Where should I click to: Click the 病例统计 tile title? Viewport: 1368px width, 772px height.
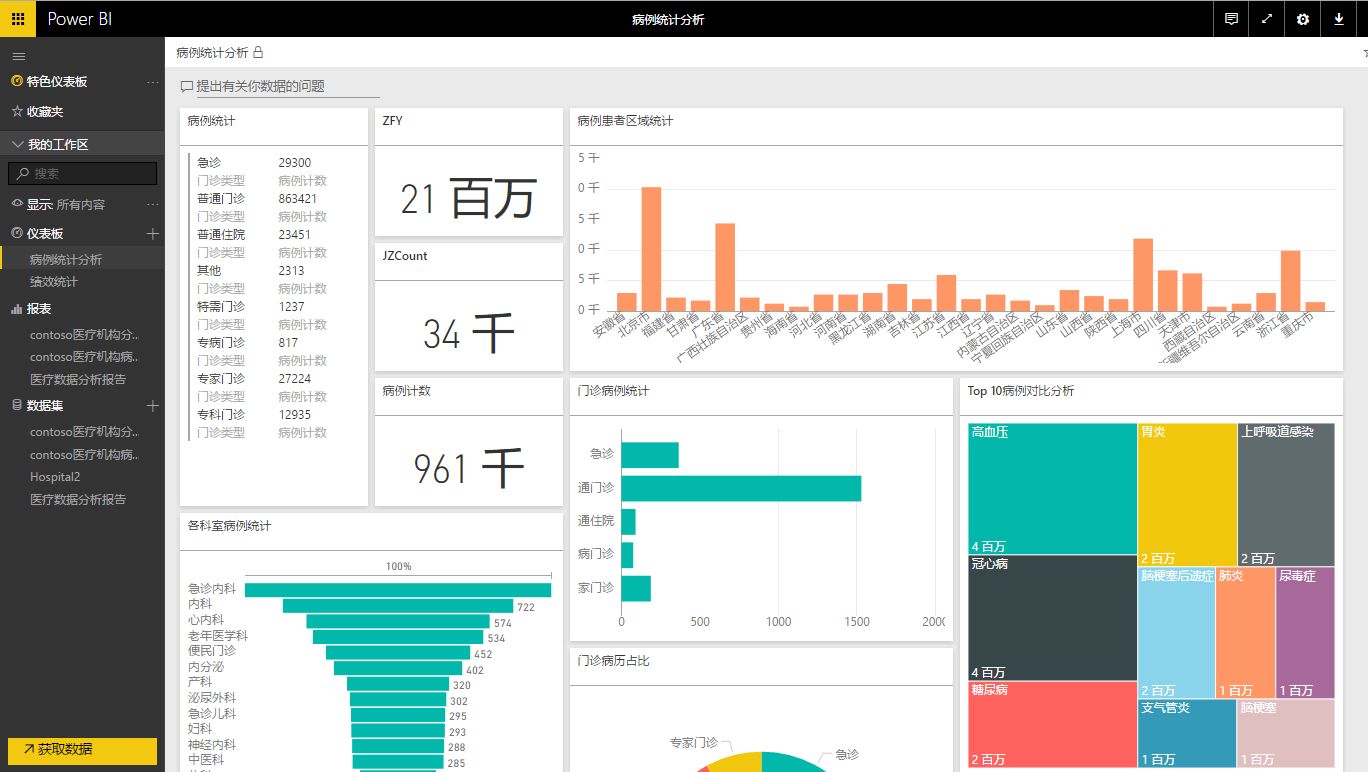[211, 121]
